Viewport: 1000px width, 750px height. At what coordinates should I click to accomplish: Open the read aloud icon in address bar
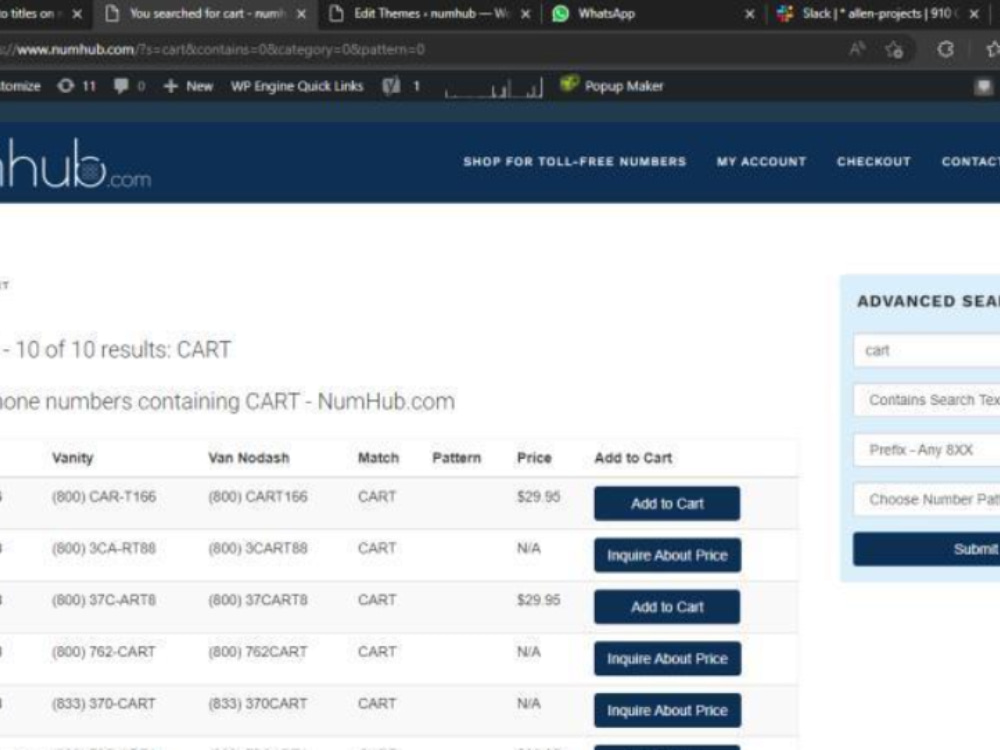tap(857, 49)
